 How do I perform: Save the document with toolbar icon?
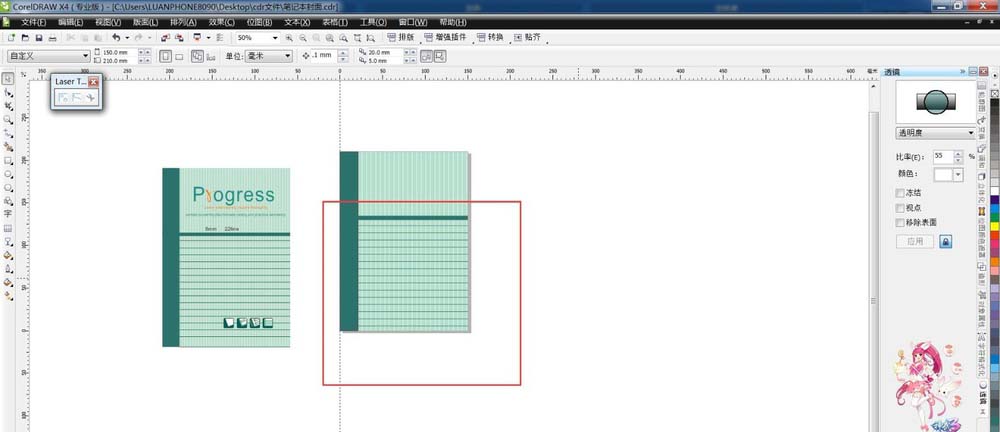39,38
